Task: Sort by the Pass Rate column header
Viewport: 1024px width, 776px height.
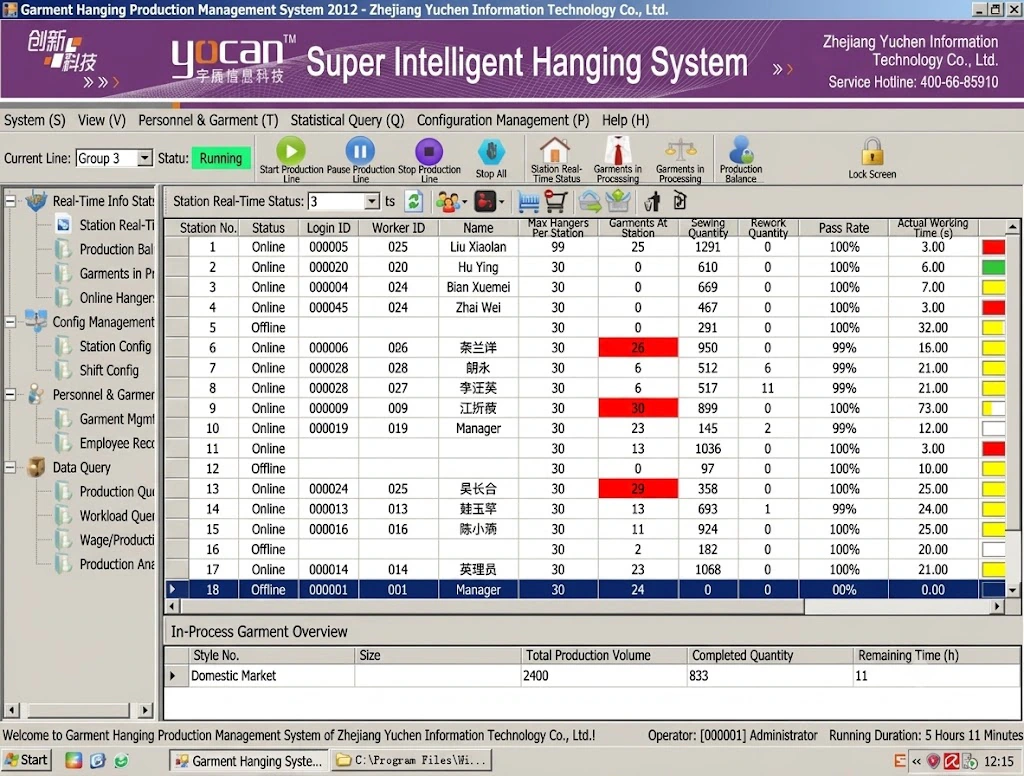Action: (x=844, y=227)
